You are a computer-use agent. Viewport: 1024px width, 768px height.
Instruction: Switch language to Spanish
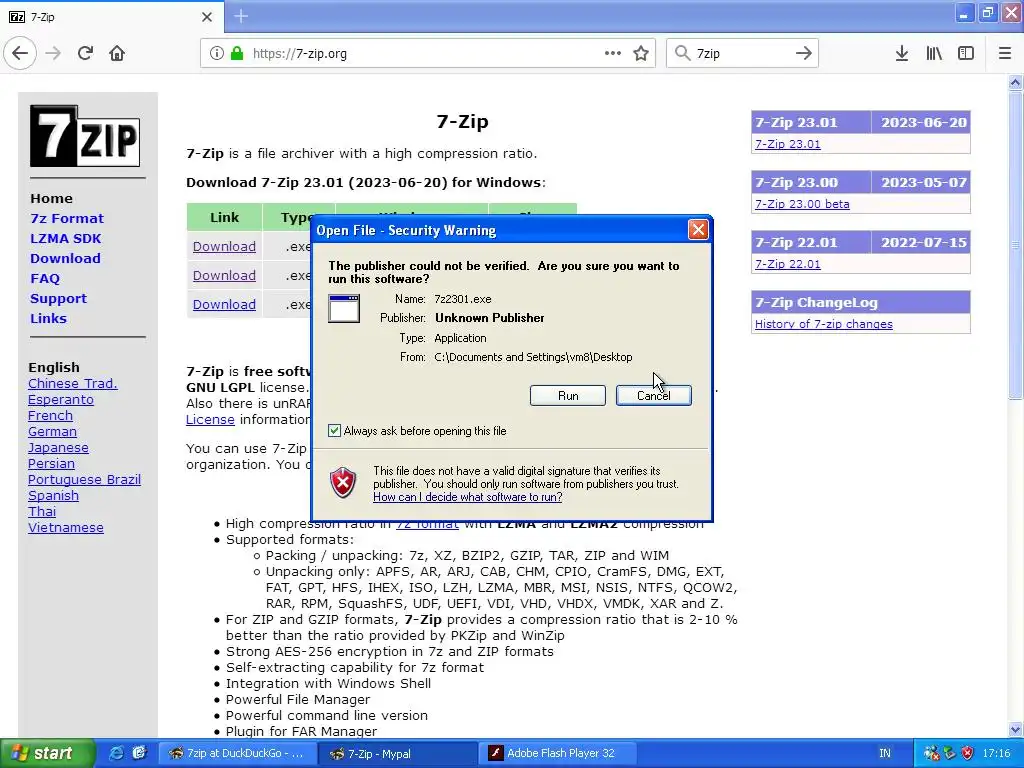click(54, 496)
